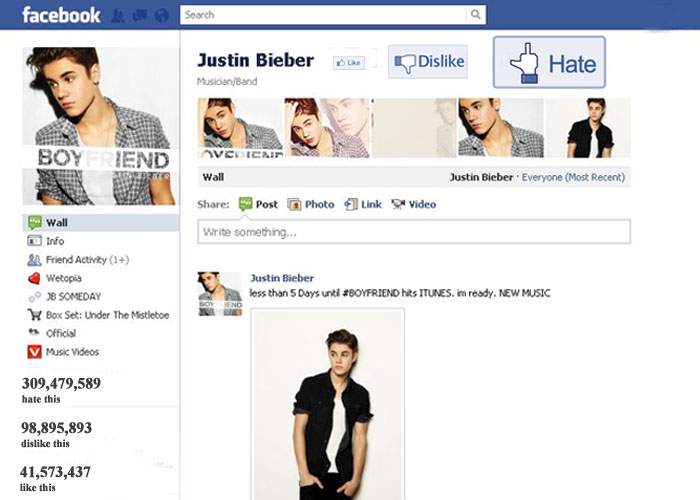Click the JB SOMEDAY icon
This screenshot has height=500, width=700.
(34, 297)
